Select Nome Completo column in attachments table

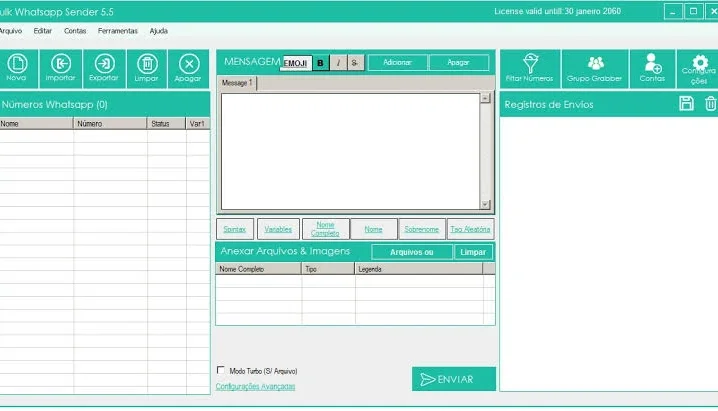click(258, 269)
